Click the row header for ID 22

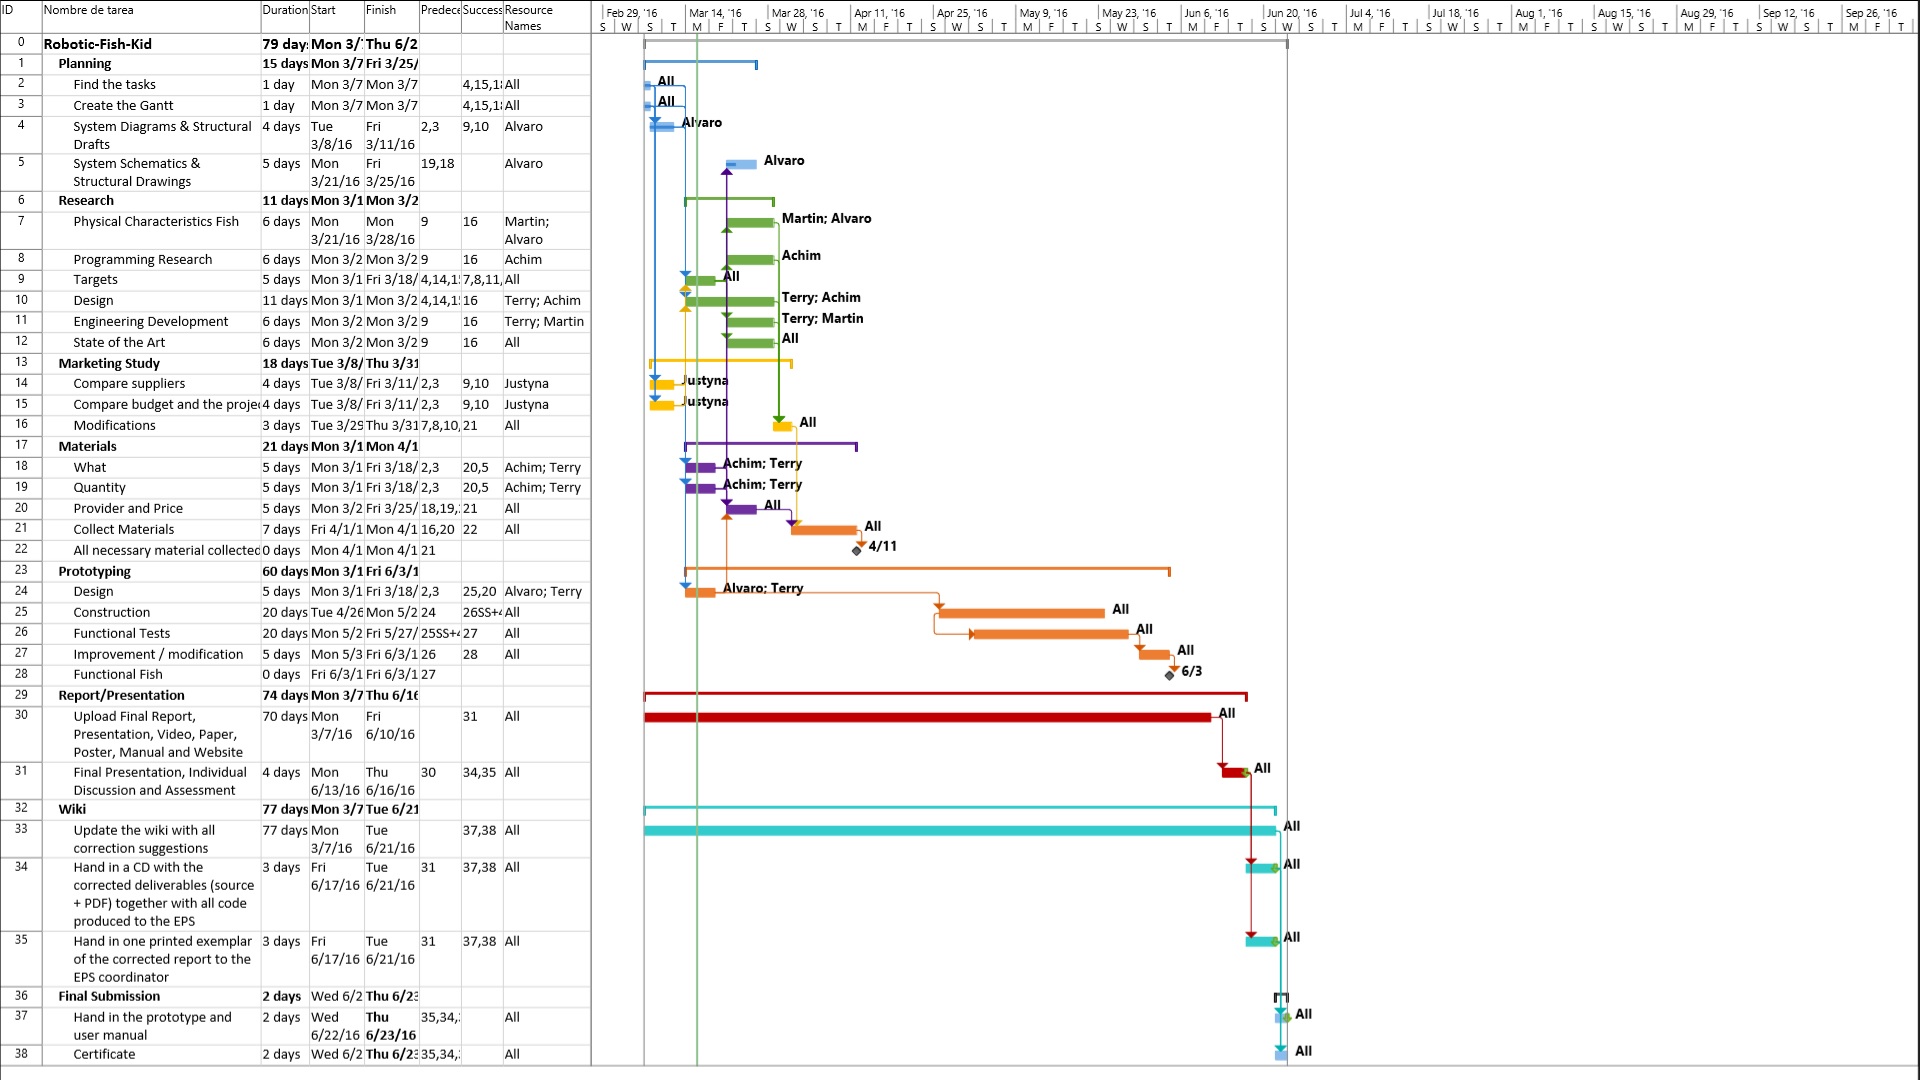tap(21, 550)
